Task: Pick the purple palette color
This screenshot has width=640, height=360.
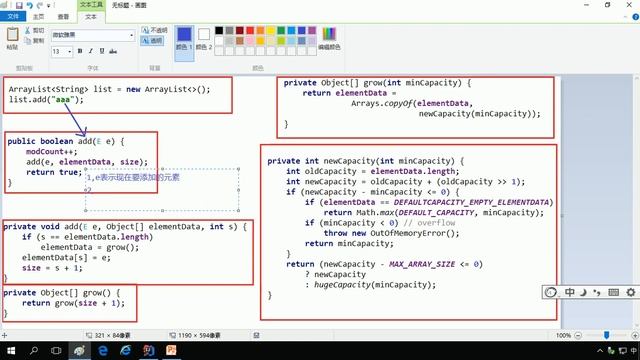Action: [312, 31]
